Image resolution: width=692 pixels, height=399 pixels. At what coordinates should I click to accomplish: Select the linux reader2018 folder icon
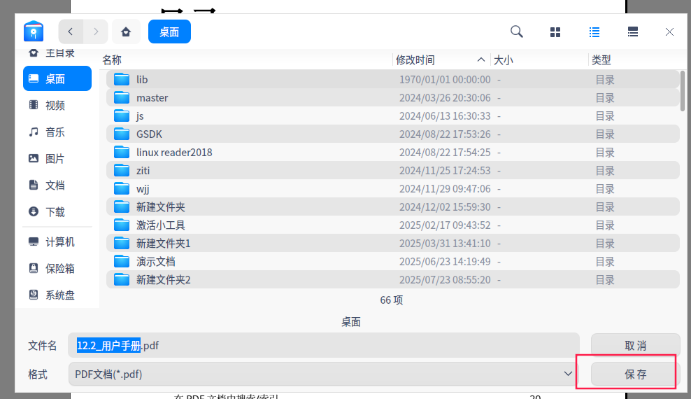click(x=122, y=152)
